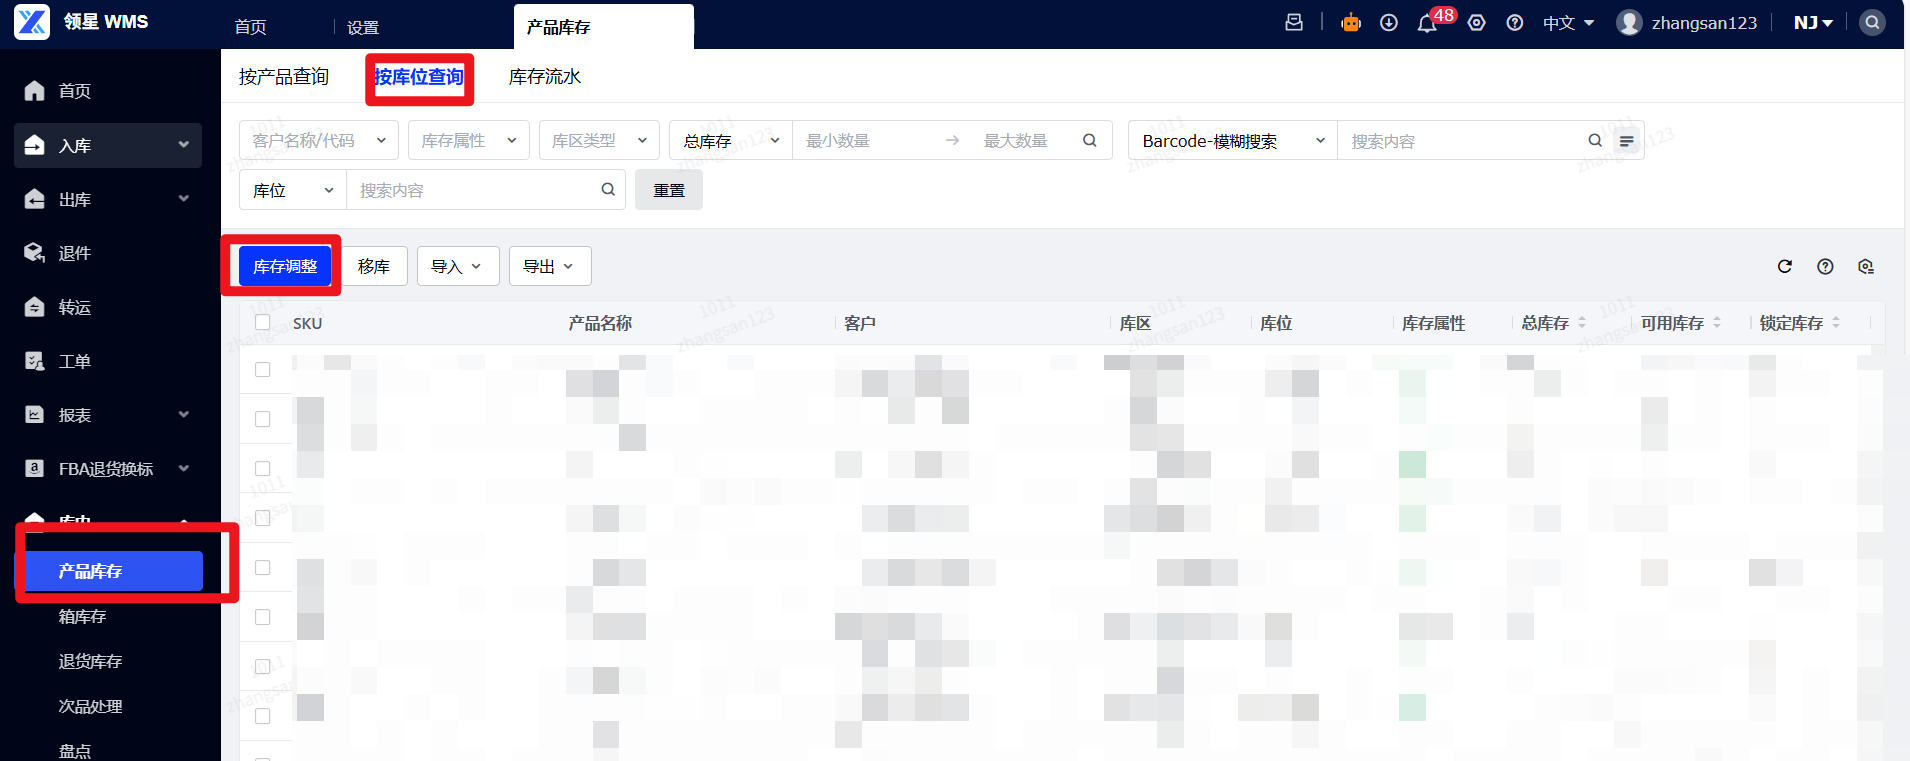Image resolution: width=1910 pixels, height=761 pixels.
Task: Sort by 总库存 column arrows
Action: pos(1582,322)
